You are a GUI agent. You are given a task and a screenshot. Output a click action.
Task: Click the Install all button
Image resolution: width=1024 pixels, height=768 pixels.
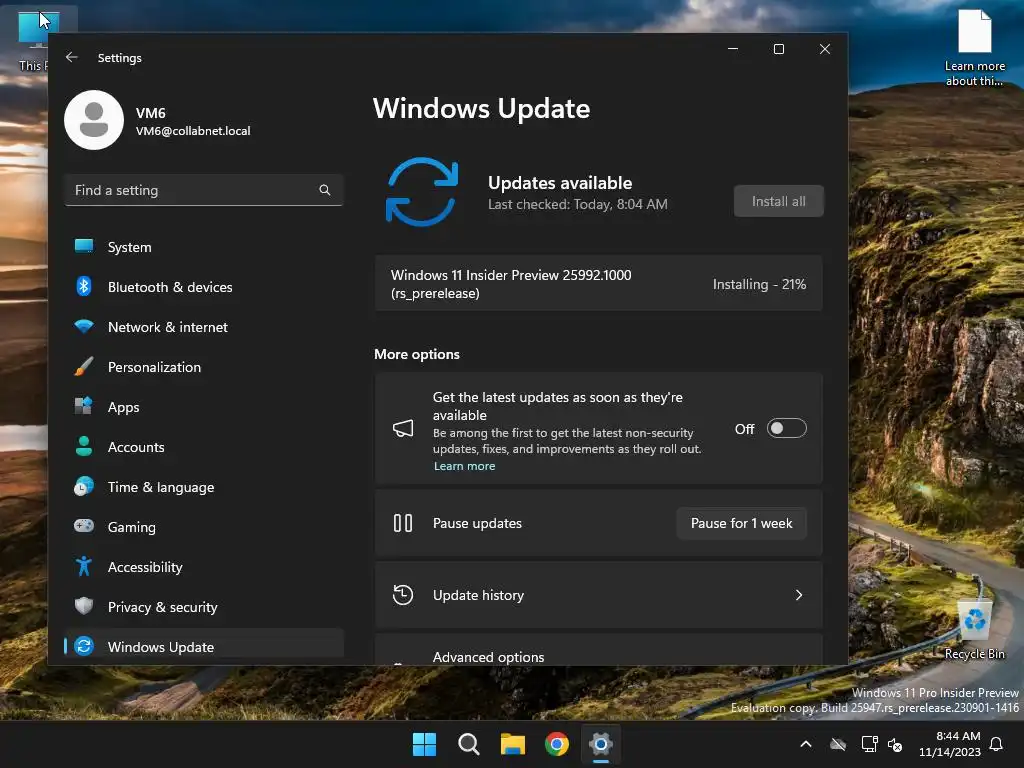pyautogui.click(x=778, y=201)
